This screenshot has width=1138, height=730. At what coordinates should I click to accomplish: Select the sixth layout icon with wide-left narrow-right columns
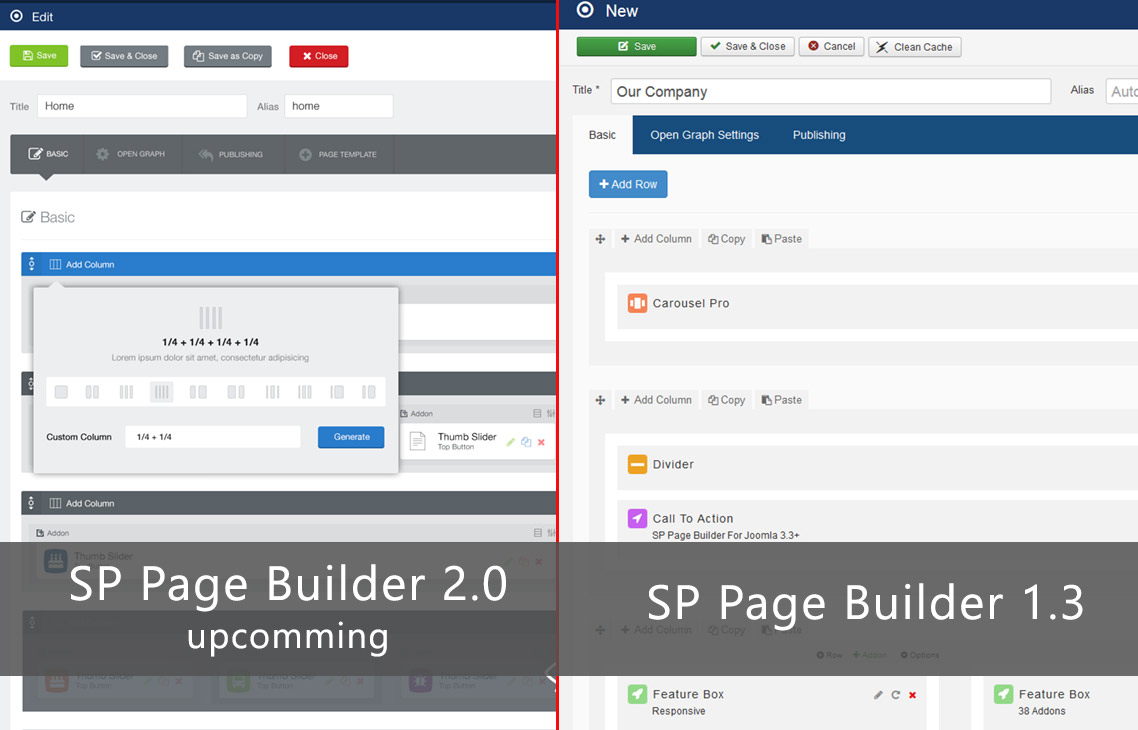point(236,392)
